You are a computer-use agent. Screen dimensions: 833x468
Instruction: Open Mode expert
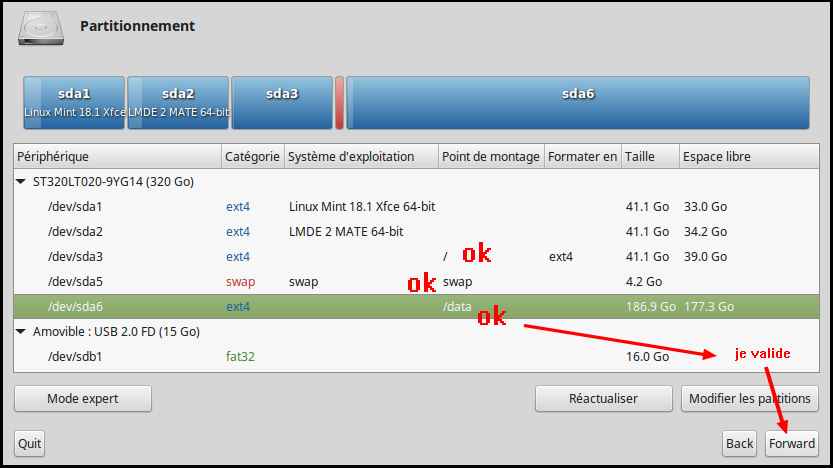click(x=83, y=399)
